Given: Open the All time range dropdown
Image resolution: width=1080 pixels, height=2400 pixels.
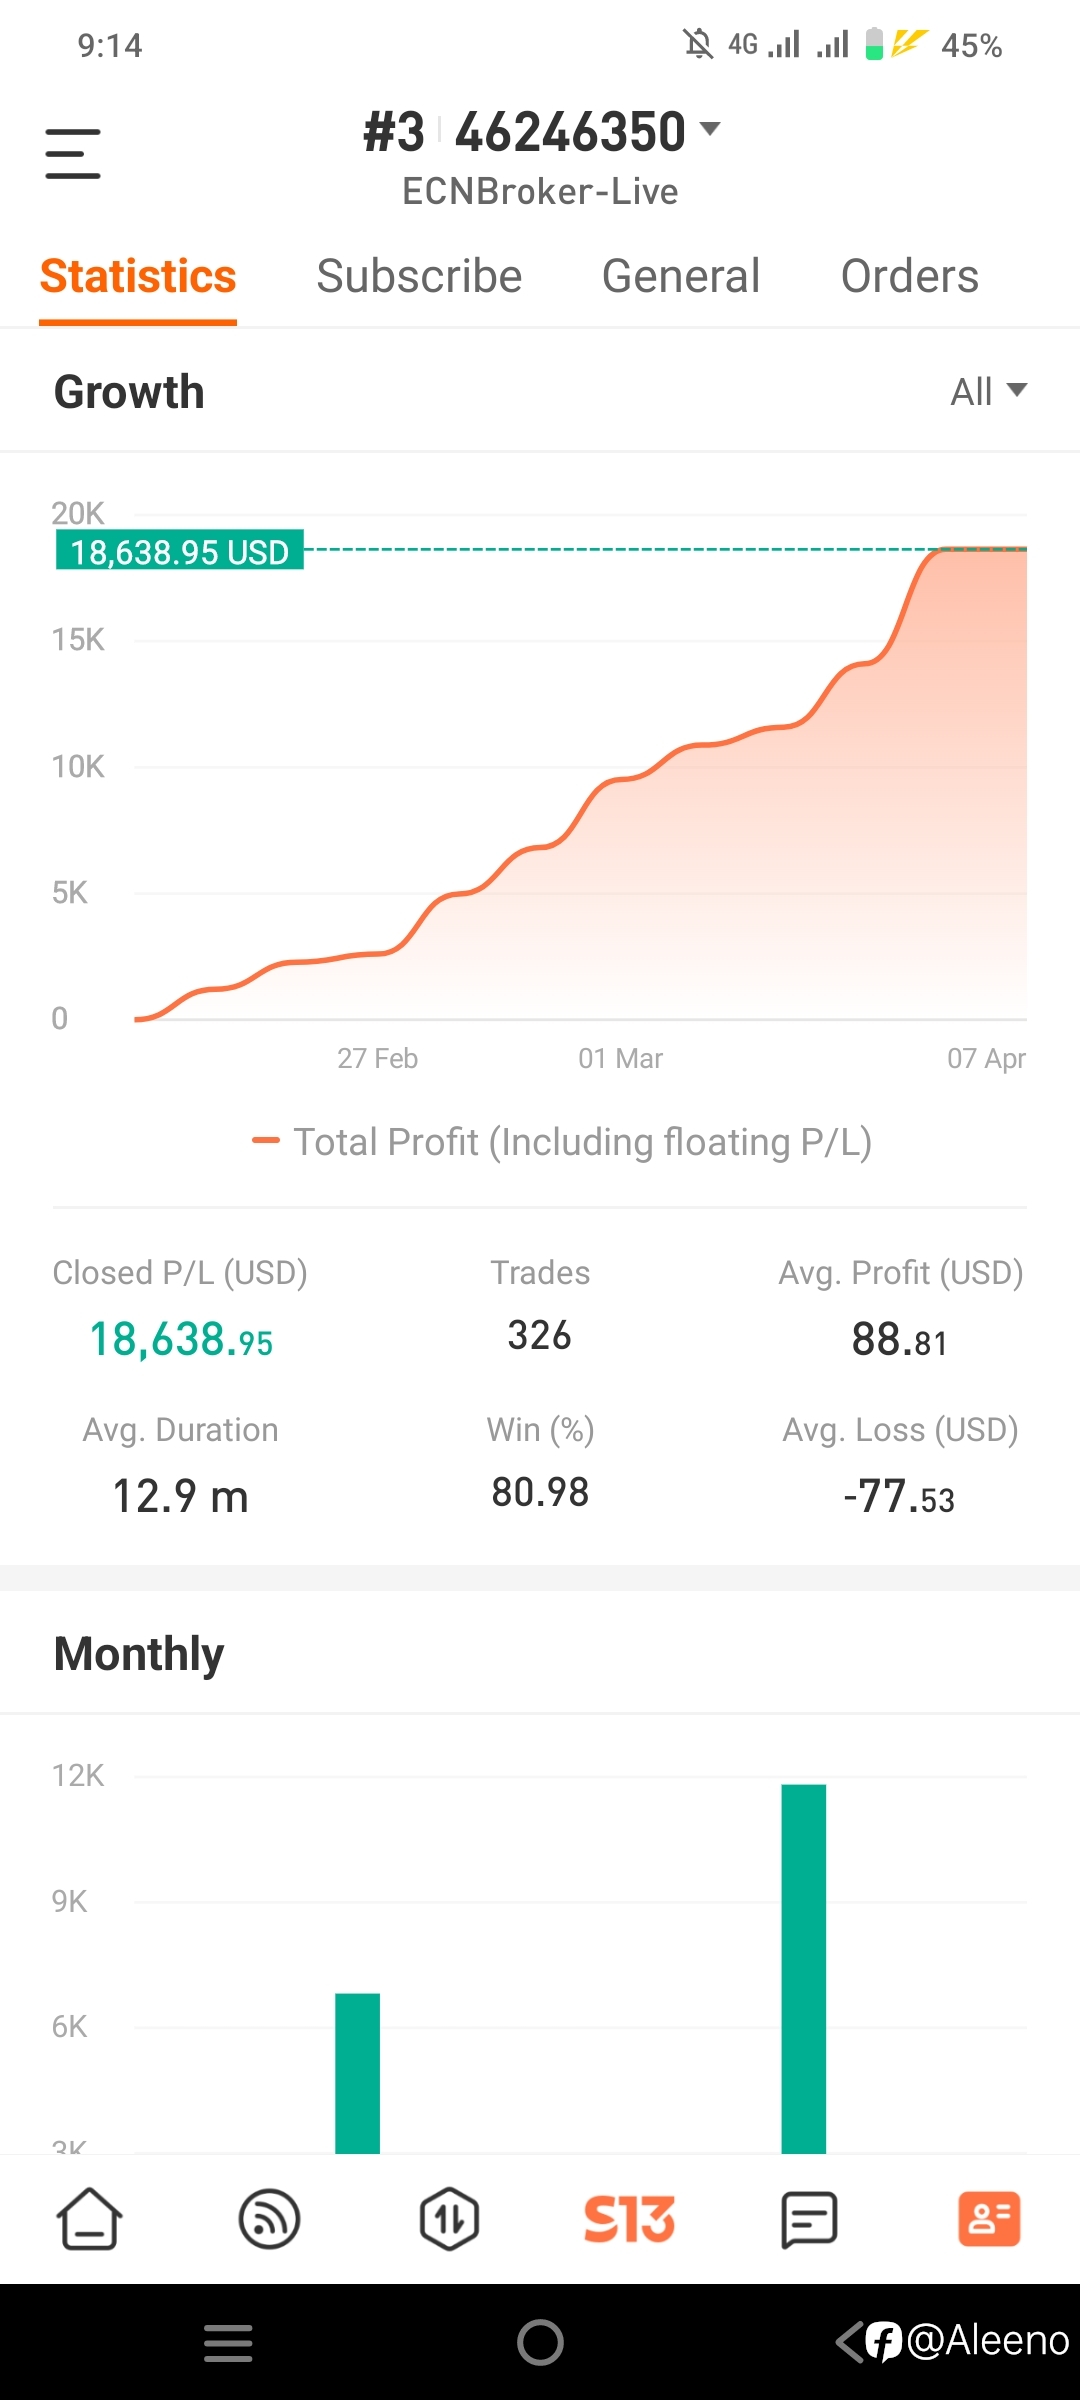Looking at the screenshot, I should [x=989, y=391].
